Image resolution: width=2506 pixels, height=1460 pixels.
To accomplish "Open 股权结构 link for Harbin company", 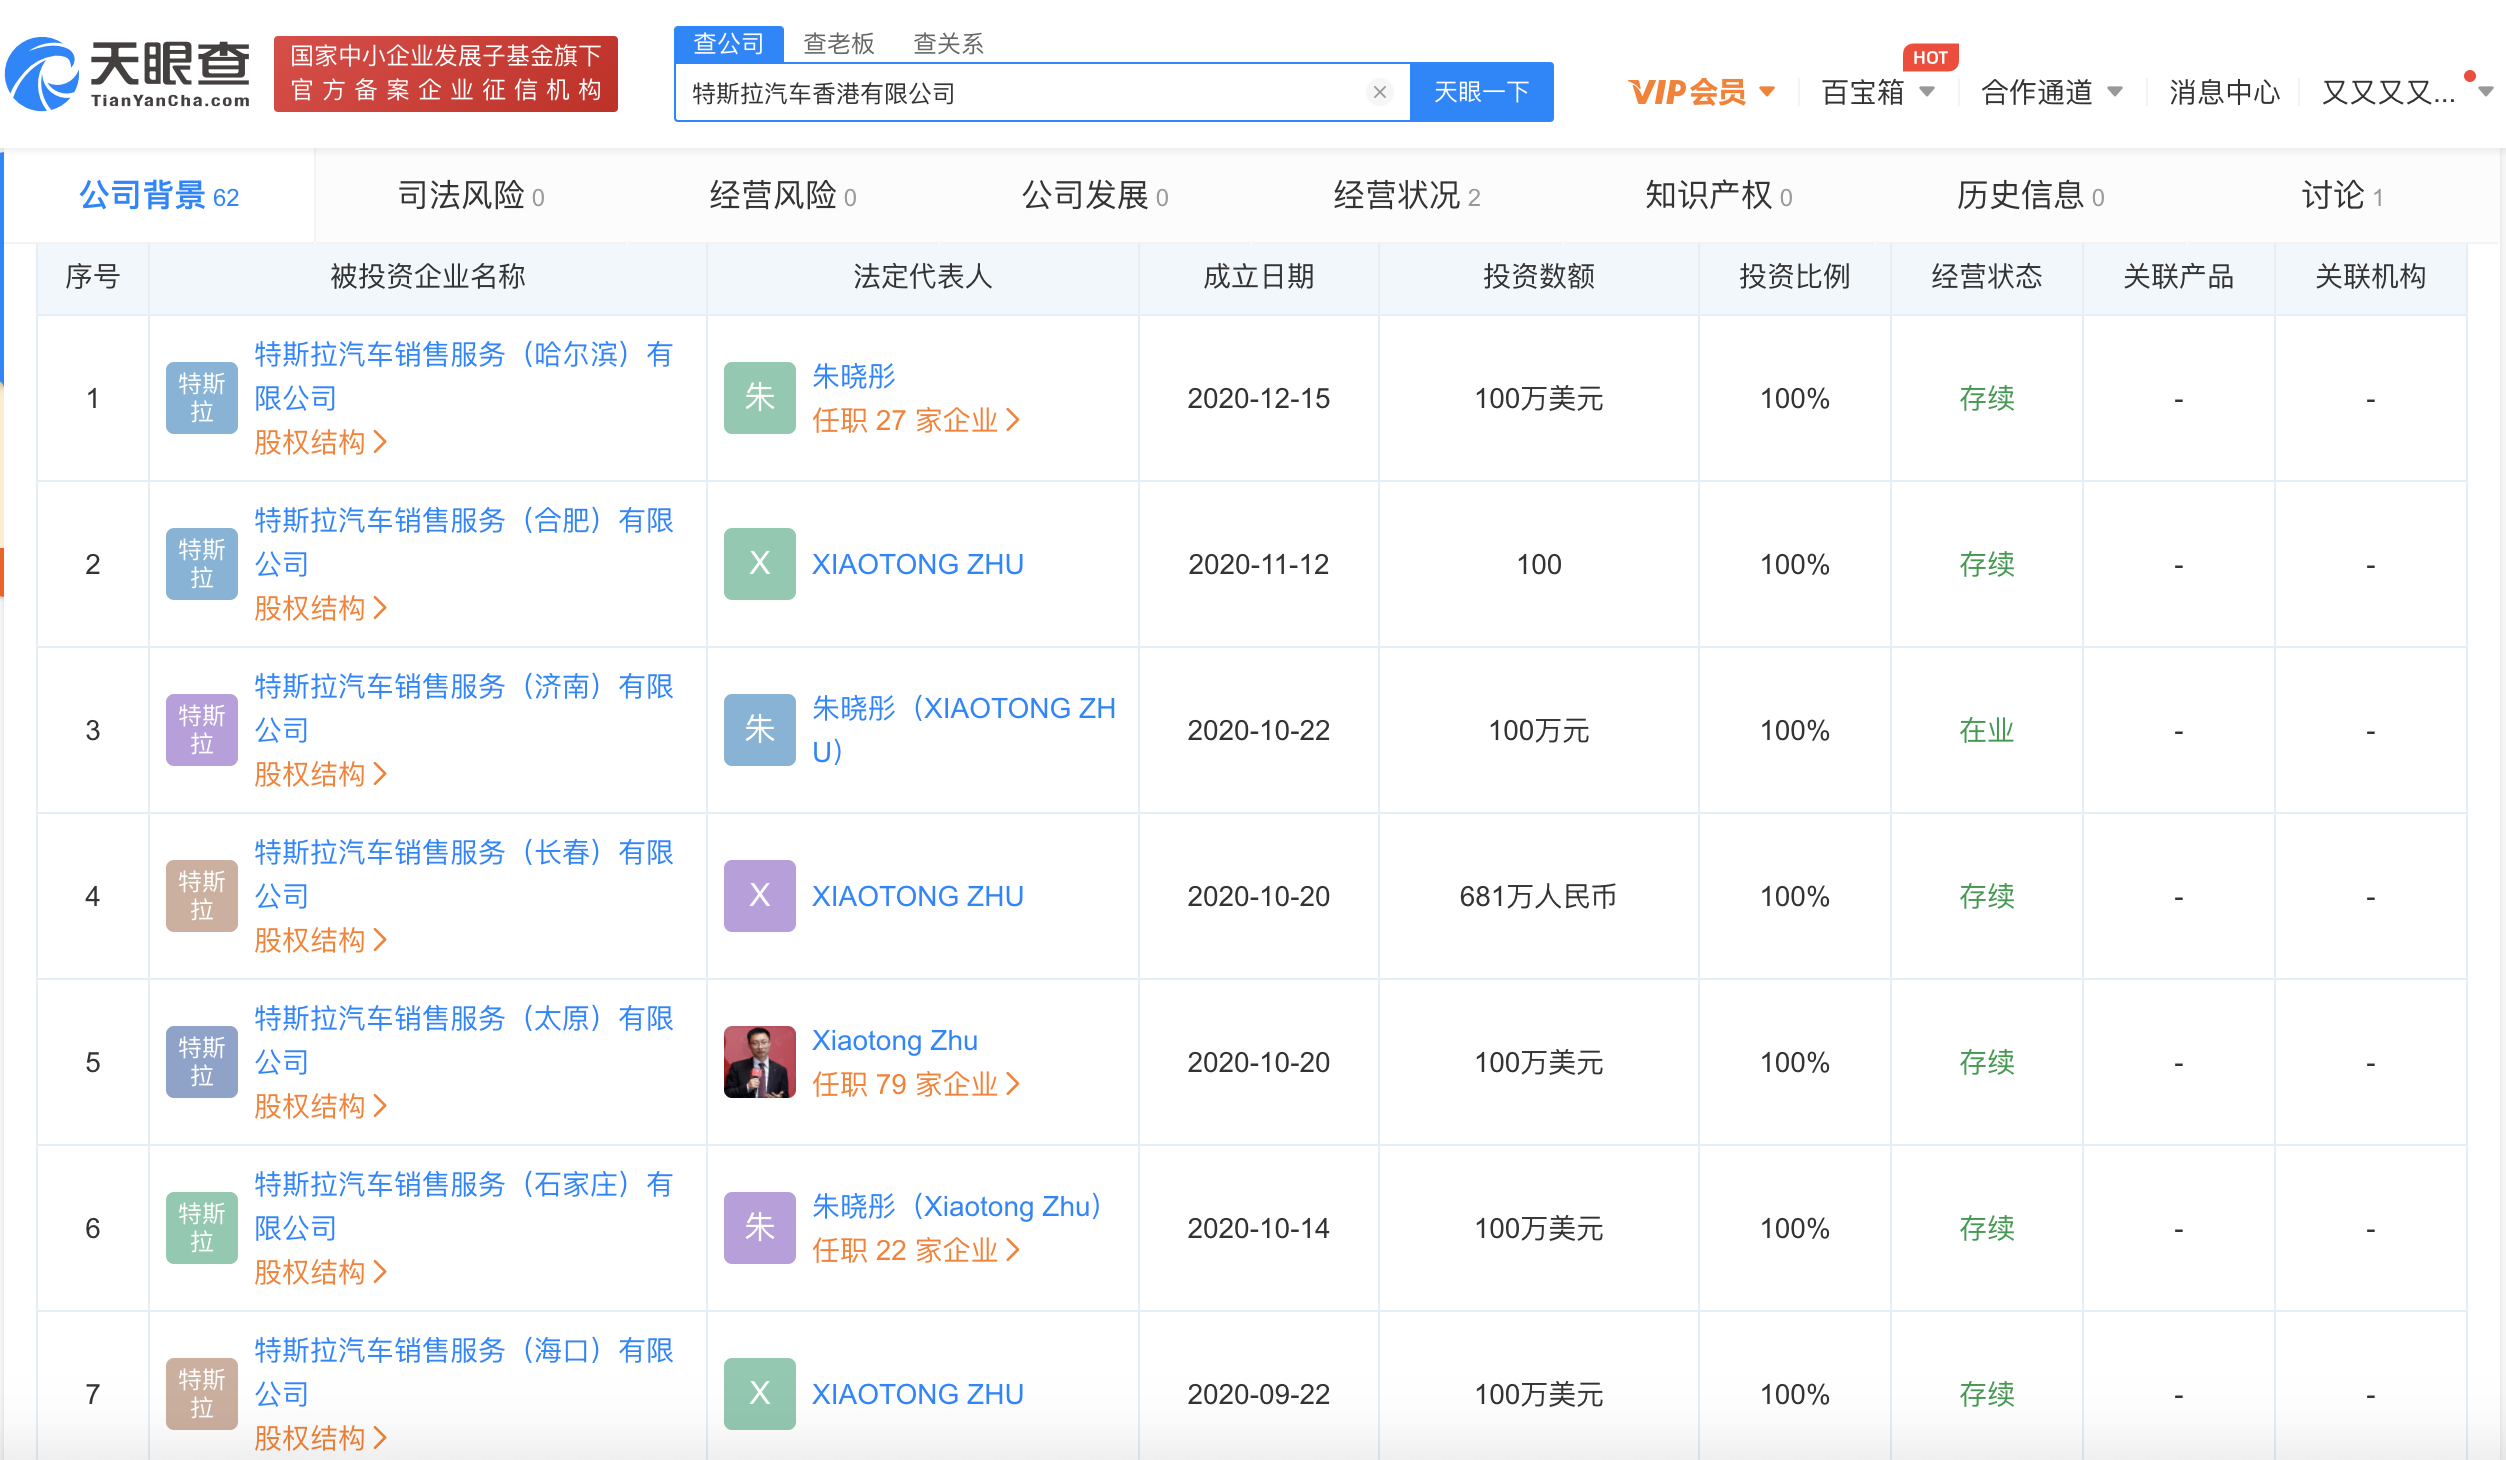I will (320, 442).
